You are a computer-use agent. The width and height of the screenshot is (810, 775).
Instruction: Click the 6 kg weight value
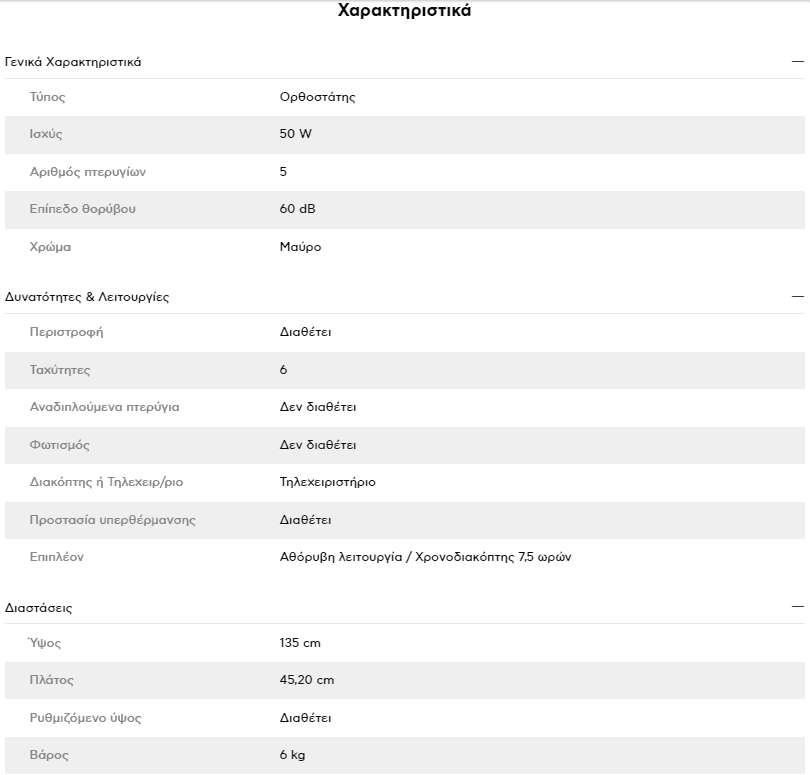(292, 755)
